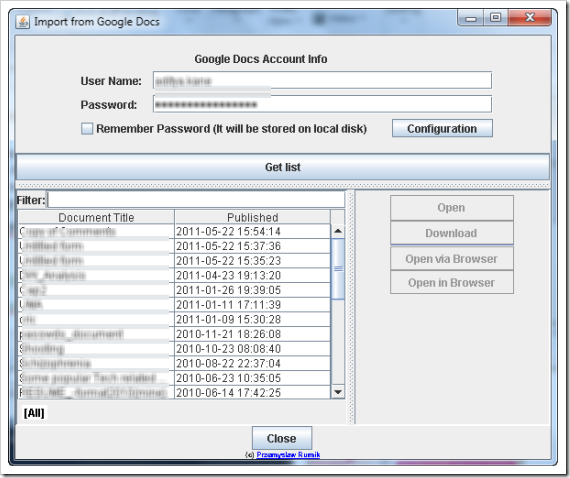Select the row published 2011-01-11 17:11:39
This screenshot has height=478, width=570.
[x=174, y=305]
